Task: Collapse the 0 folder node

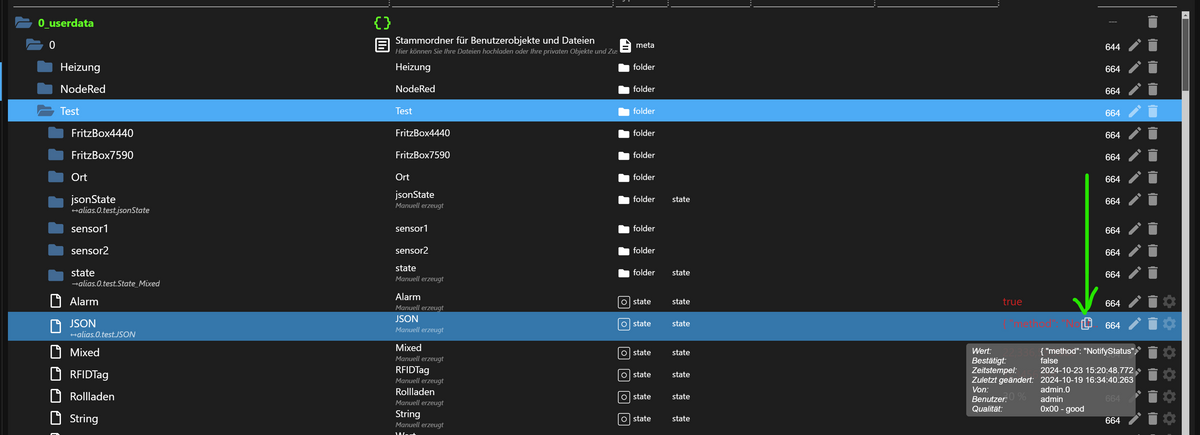Action: tap(33, 45)
